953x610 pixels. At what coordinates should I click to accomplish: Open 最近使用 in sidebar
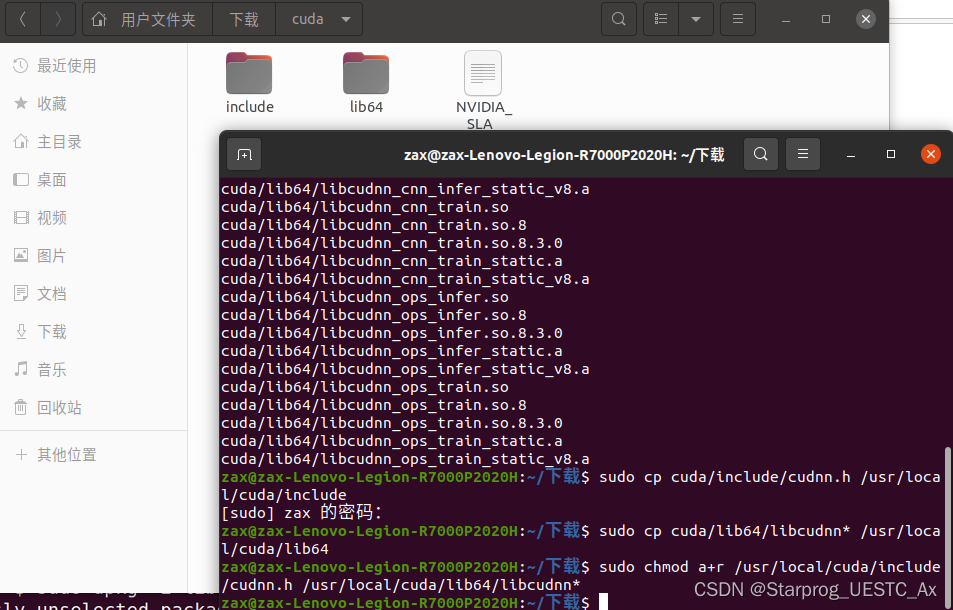(94, 66)
